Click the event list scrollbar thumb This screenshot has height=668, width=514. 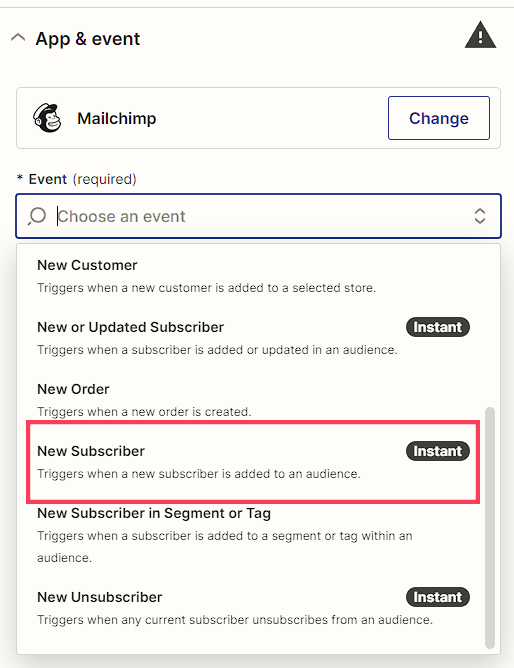click(x=490, y=528)
